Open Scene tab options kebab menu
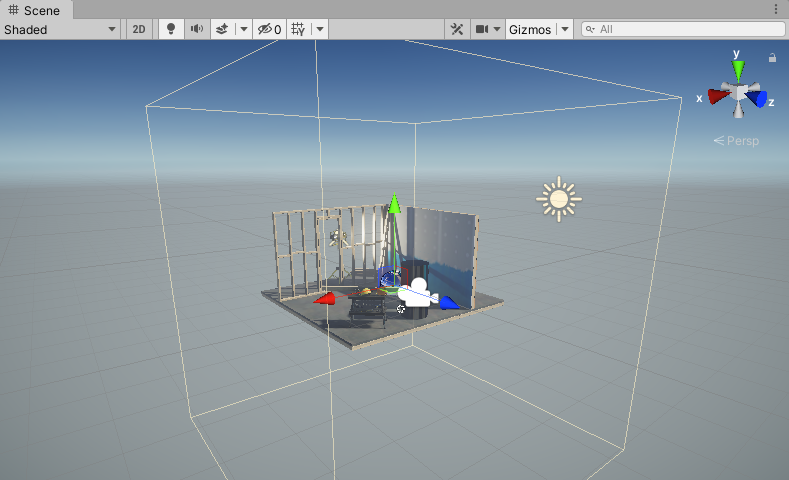Image resolution: width=789 pixels, height=480 pixels. point(775,9)
